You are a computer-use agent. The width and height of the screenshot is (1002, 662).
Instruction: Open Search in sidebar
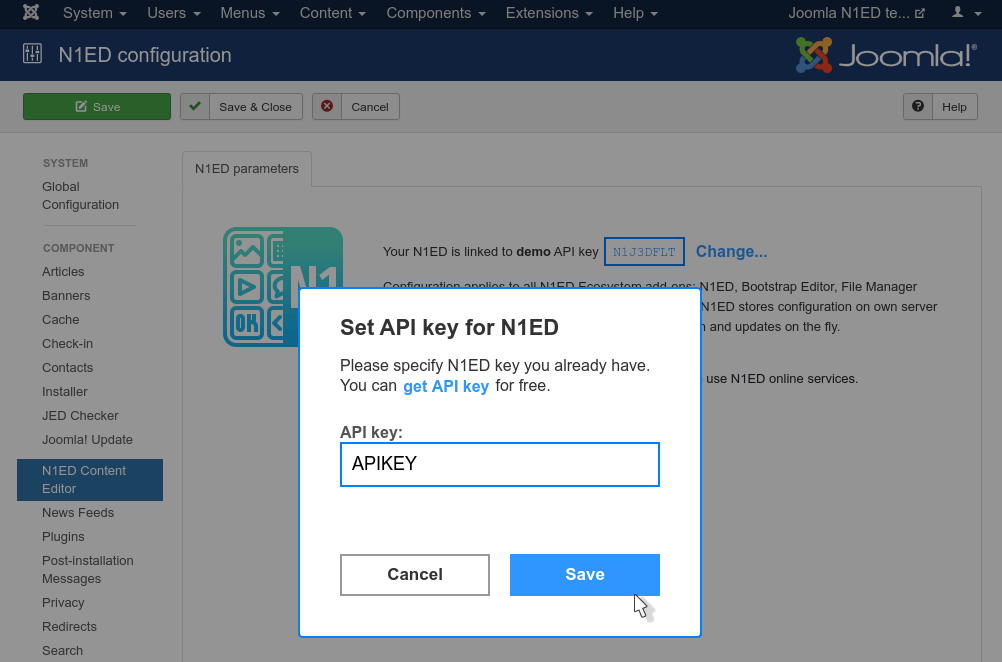pyautogui.click(x=63, y=650)
